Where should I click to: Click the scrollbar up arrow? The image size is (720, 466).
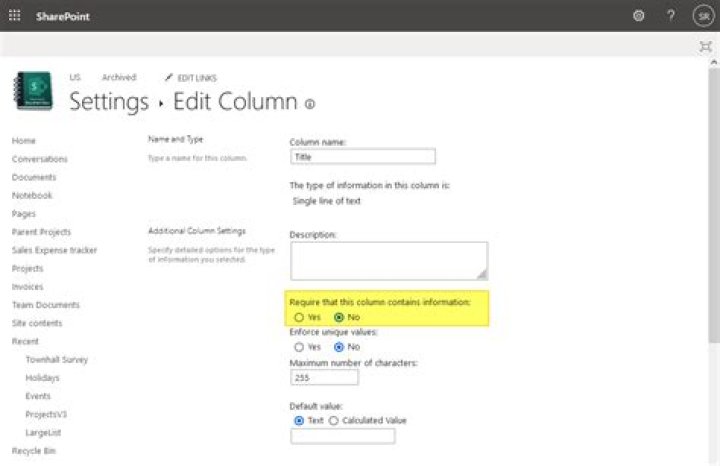714,62
